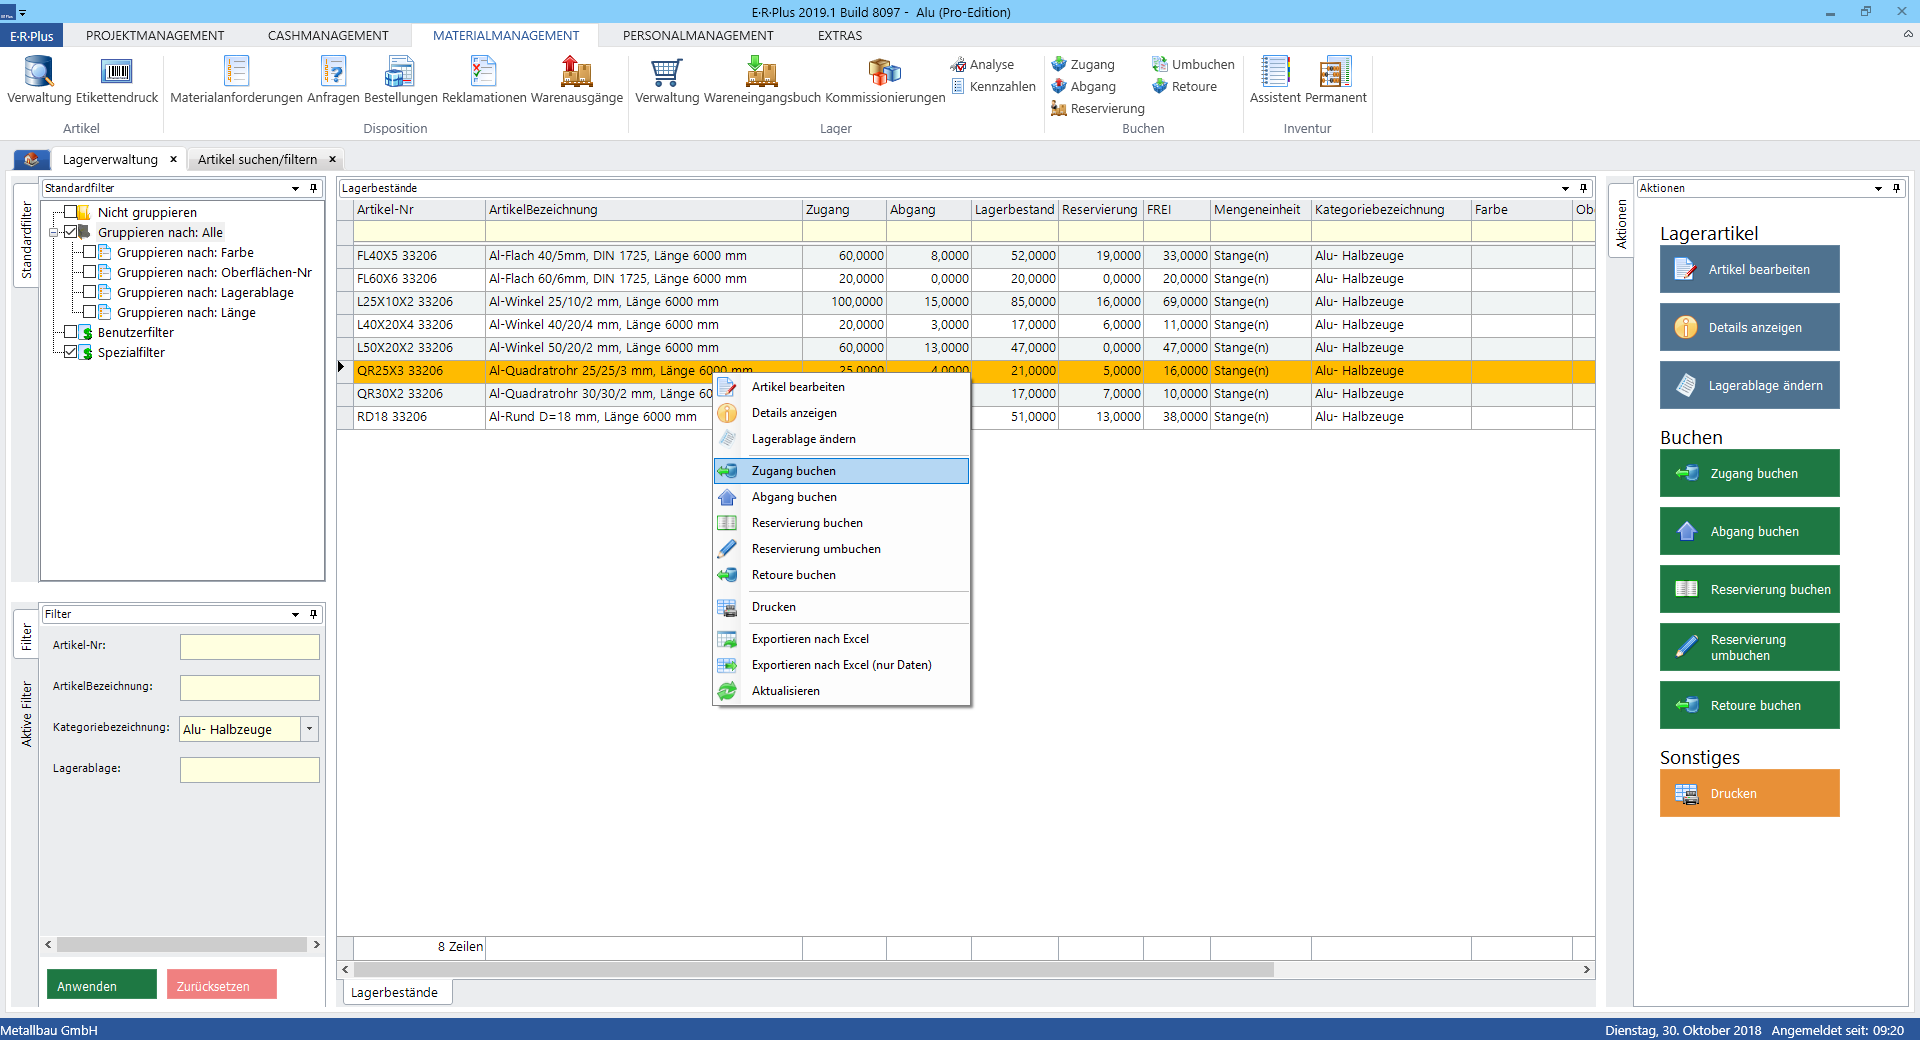Open the Aktionen panel dropdown arrow
The height and width of the screenshot is (1040, 1920).
(x=1878, y=188)
